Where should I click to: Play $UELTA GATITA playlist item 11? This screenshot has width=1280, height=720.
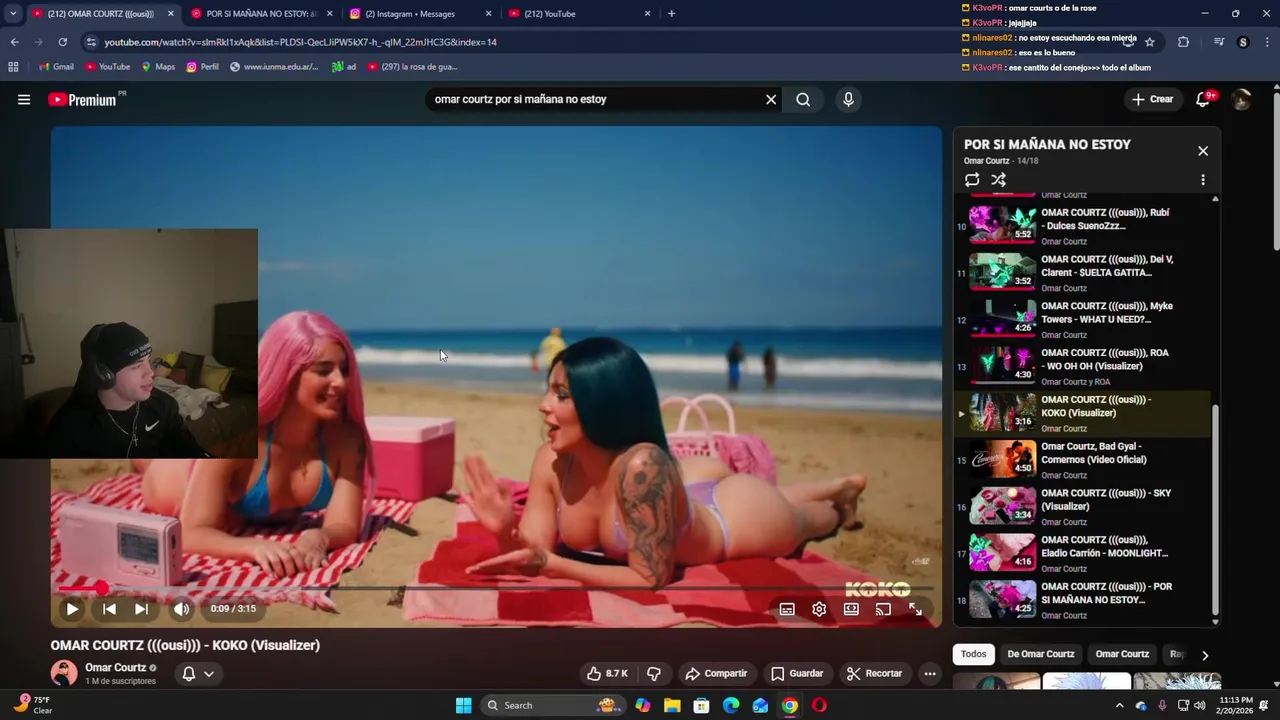pyautogui.click(x=1084, y=272)
